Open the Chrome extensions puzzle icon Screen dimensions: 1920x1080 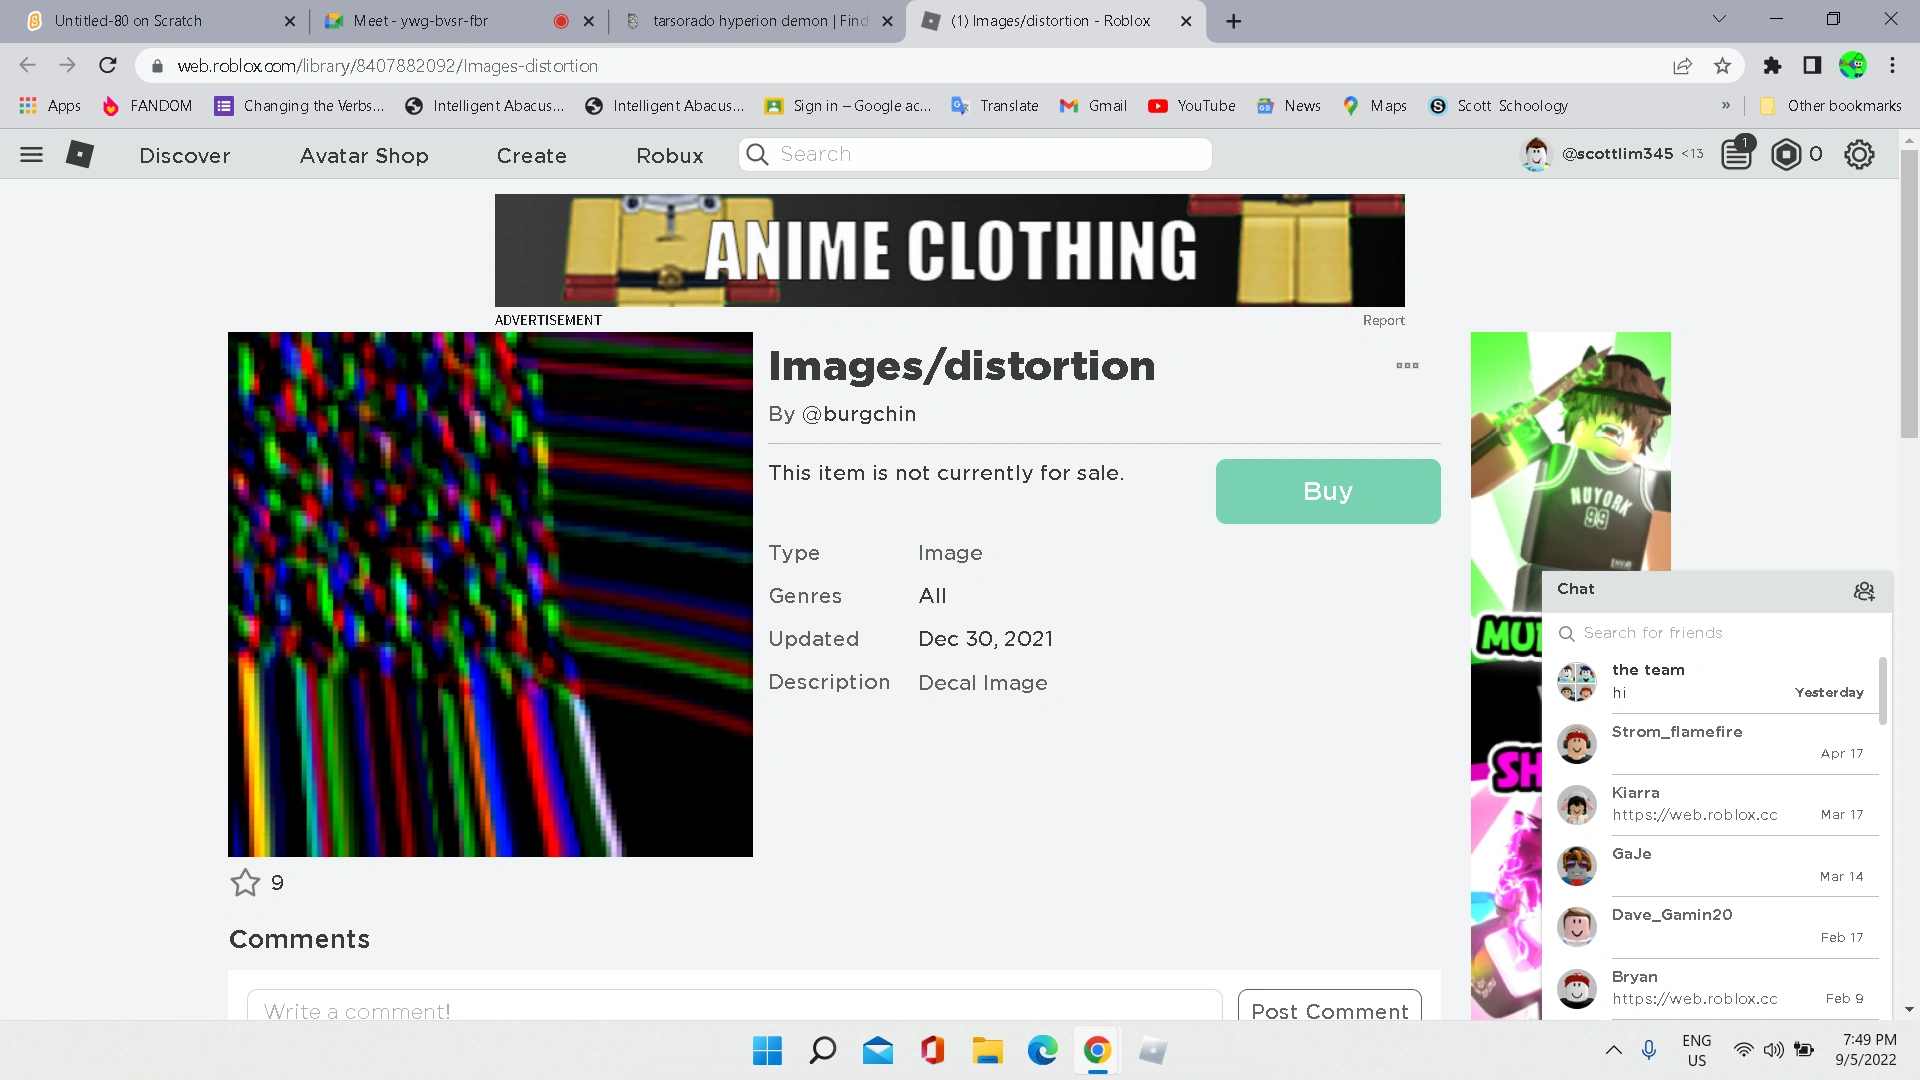pos(1772,66)
